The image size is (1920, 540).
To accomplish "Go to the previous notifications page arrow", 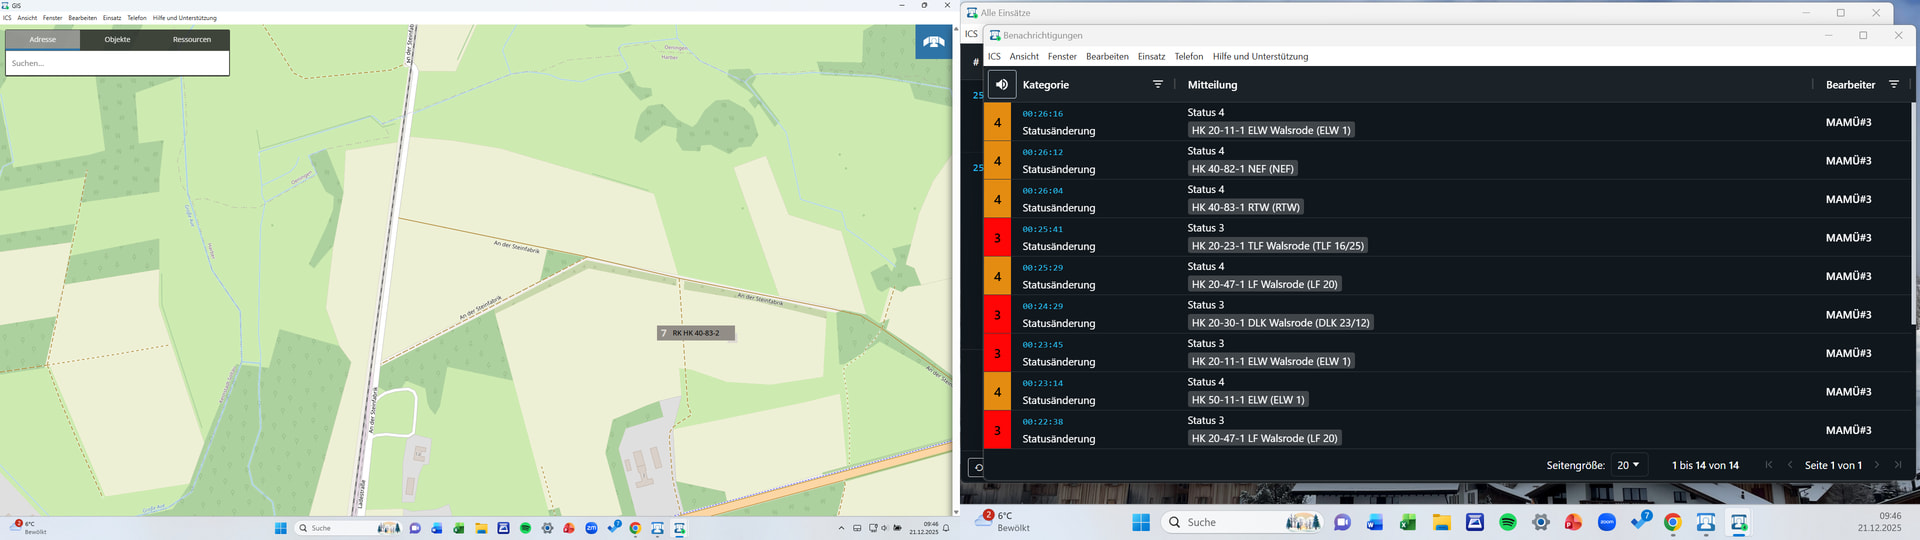I will coord(1789,465).
